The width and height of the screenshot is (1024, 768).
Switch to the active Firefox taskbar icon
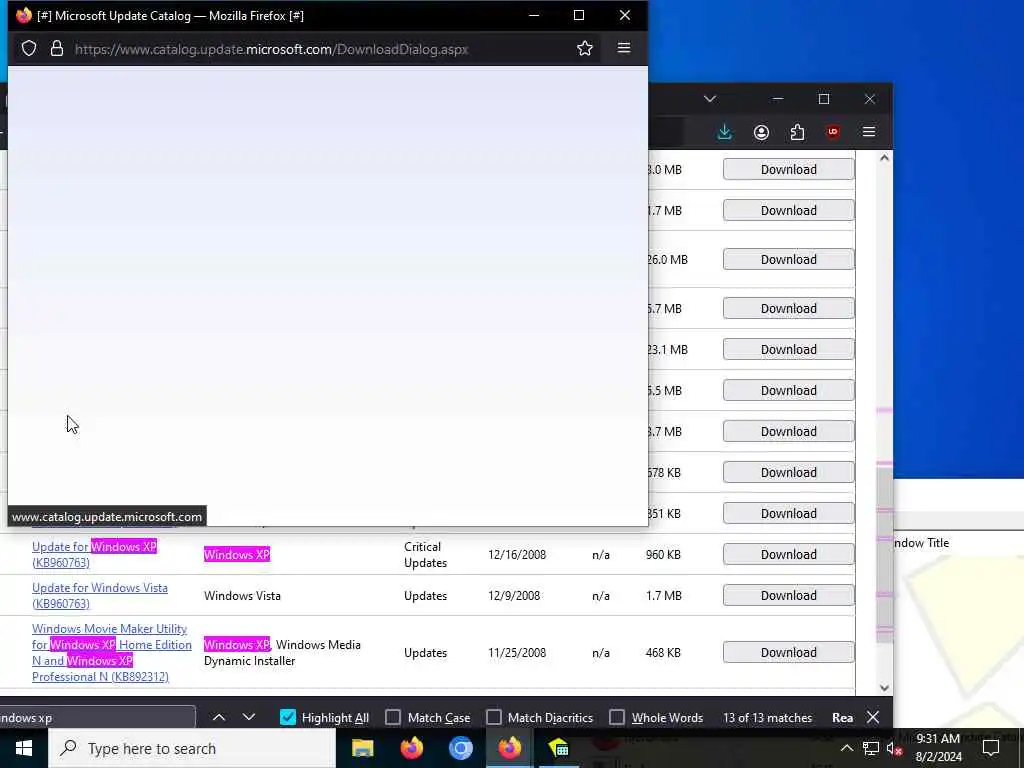[509, 748]
